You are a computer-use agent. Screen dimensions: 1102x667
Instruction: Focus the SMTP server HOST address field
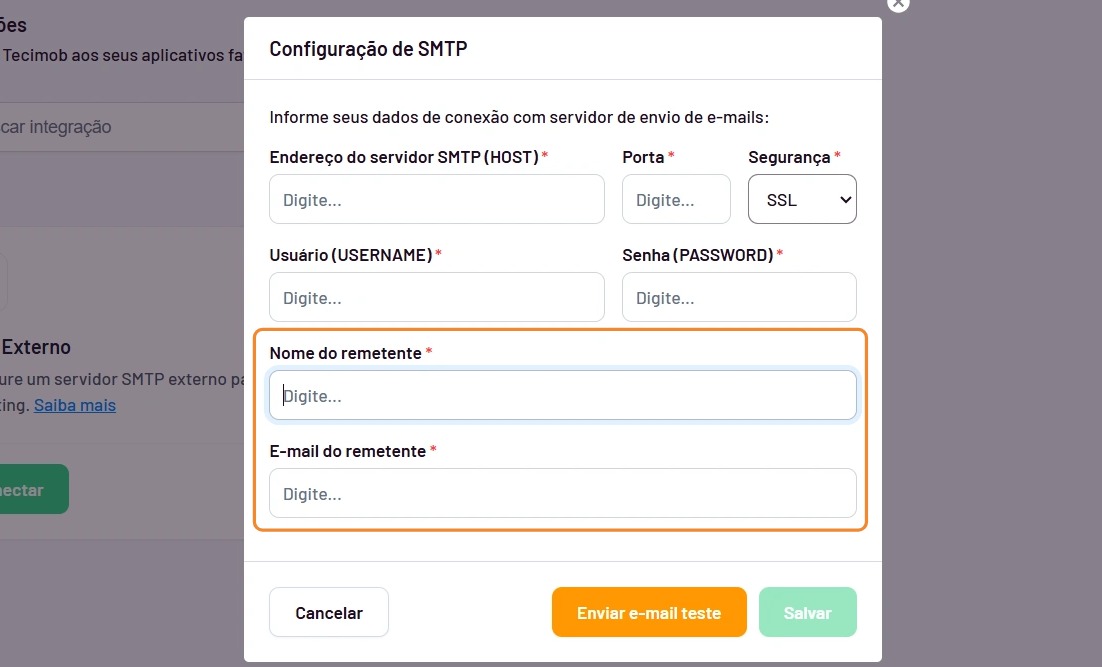tap(436, 200)
